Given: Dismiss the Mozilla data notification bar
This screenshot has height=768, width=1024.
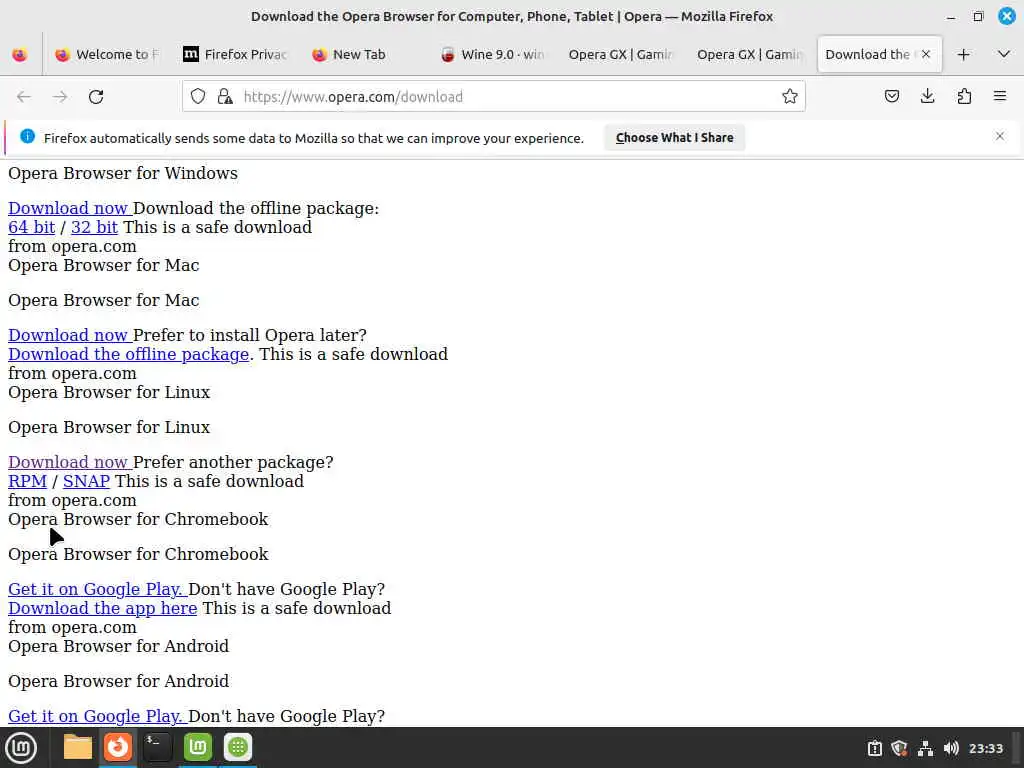Looking at the screenshot, I should (x=1000, y=136).
